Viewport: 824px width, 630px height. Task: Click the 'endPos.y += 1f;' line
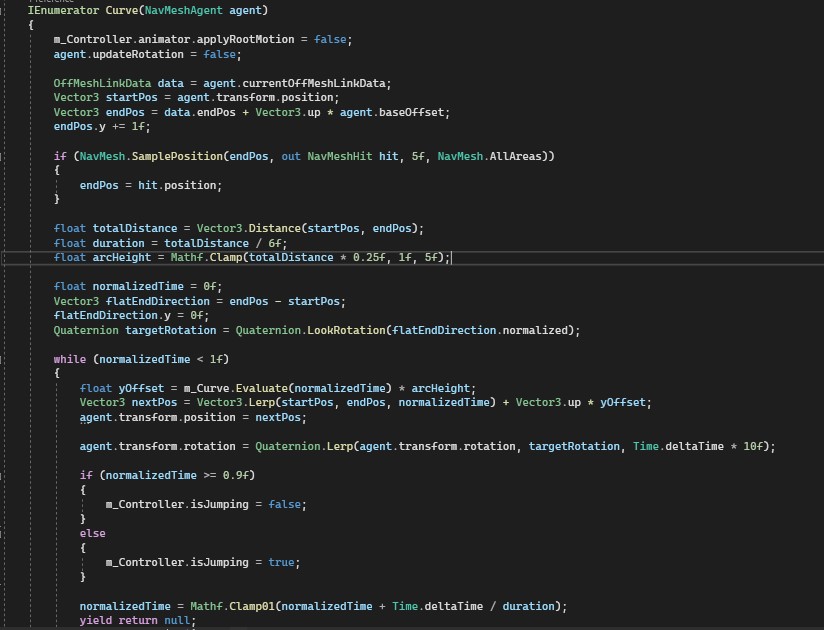pyautogui.click(x=102, y=127)
